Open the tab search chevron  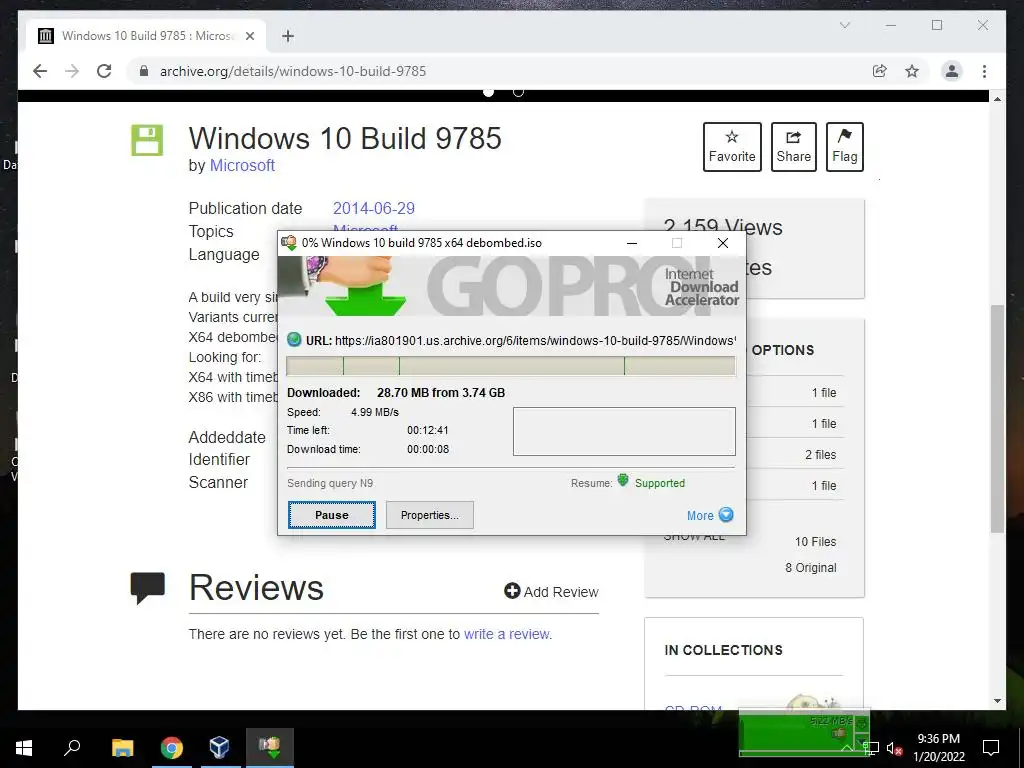coord(844,25)
